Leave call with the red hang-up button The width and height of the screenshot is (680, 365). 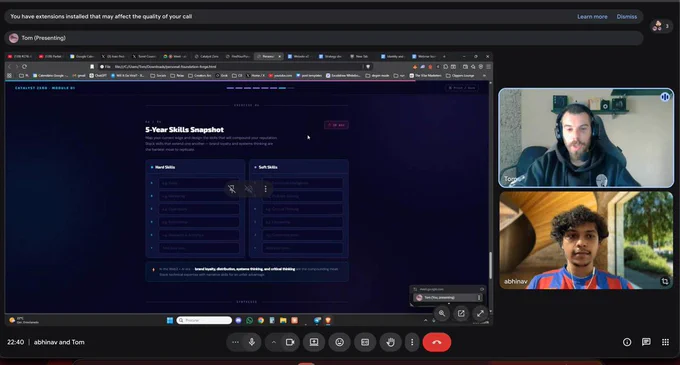pyautogui.click(x=437, y=342)
